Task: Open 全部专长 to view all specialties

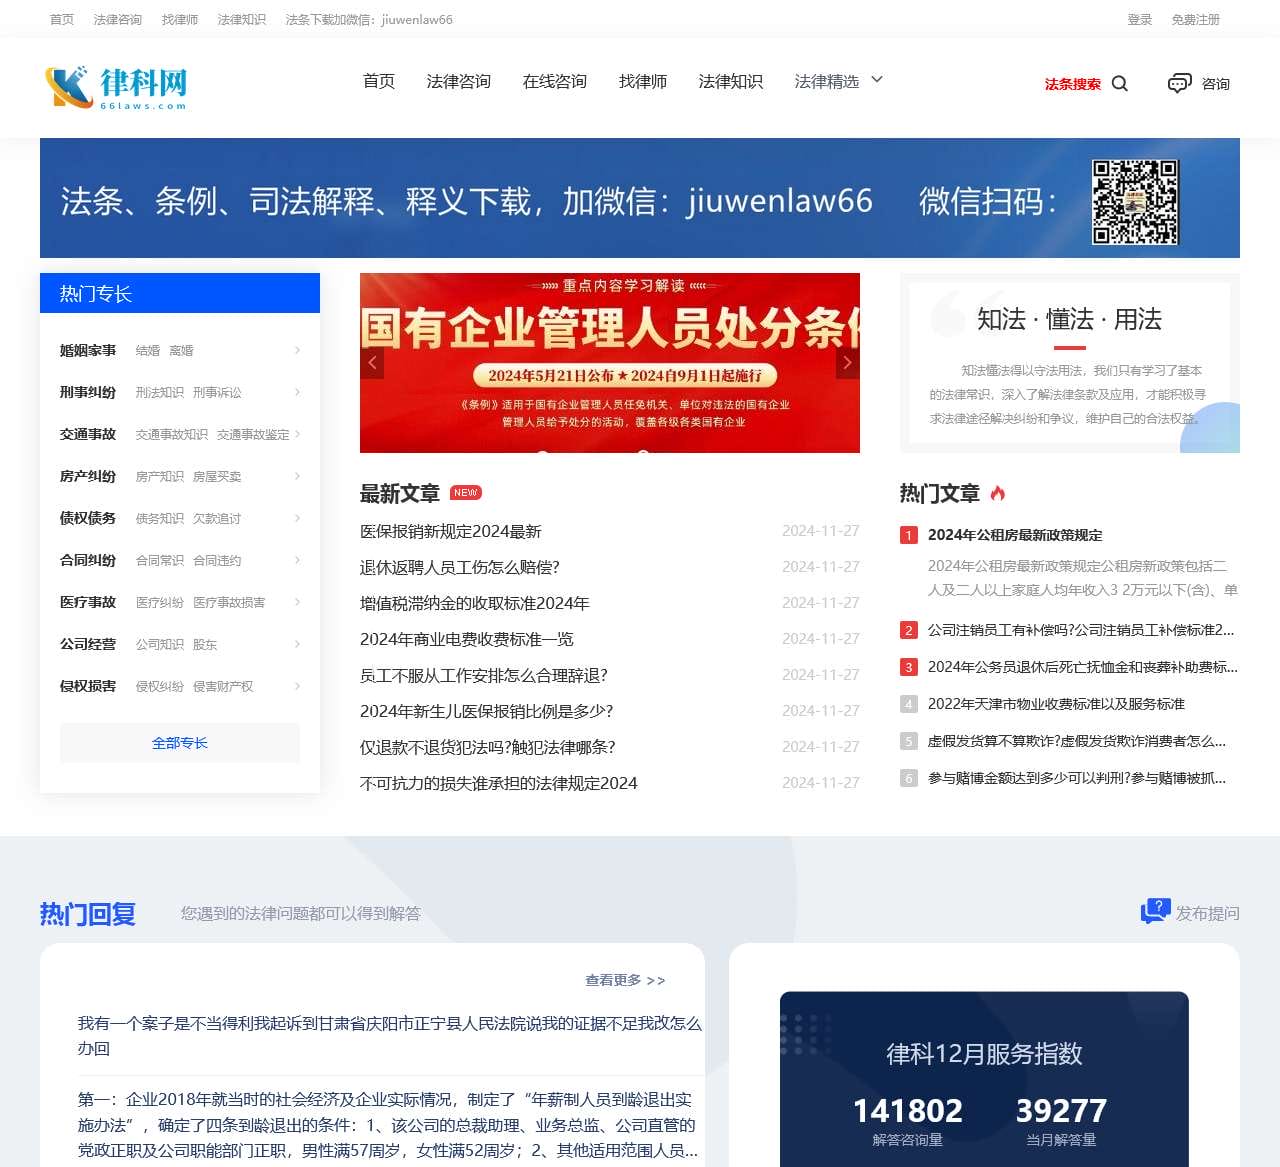Action: pos(180,743)
